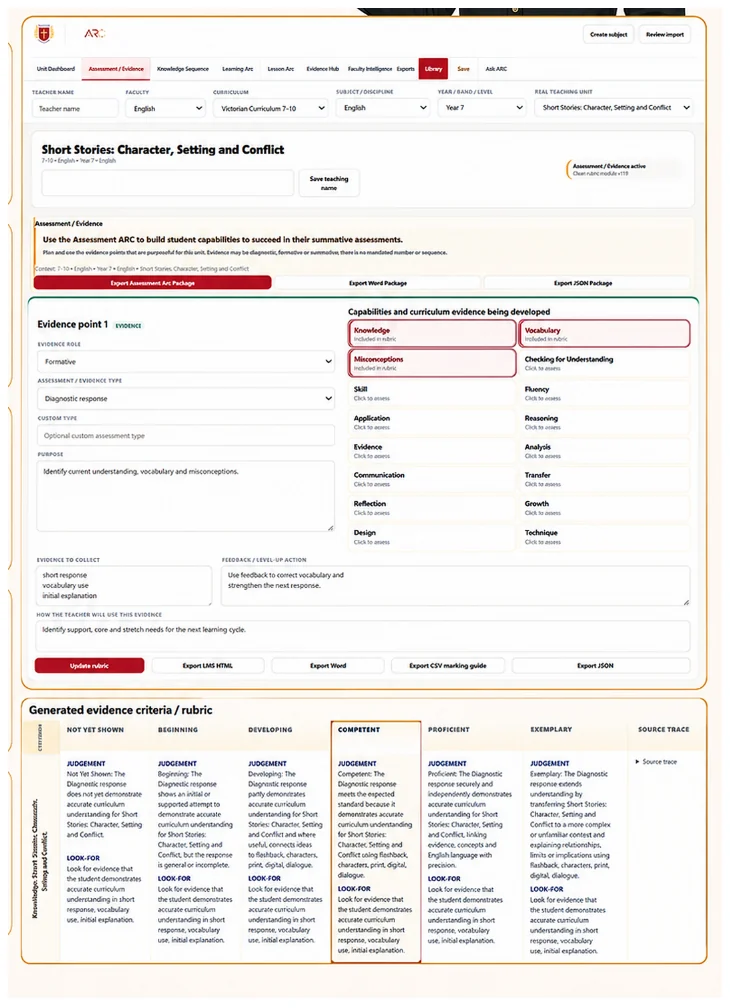Image resolution: width=730 pixels, height=1008 pixels.
Task: Click the ARC logo
Action: (x=94, y=33)
